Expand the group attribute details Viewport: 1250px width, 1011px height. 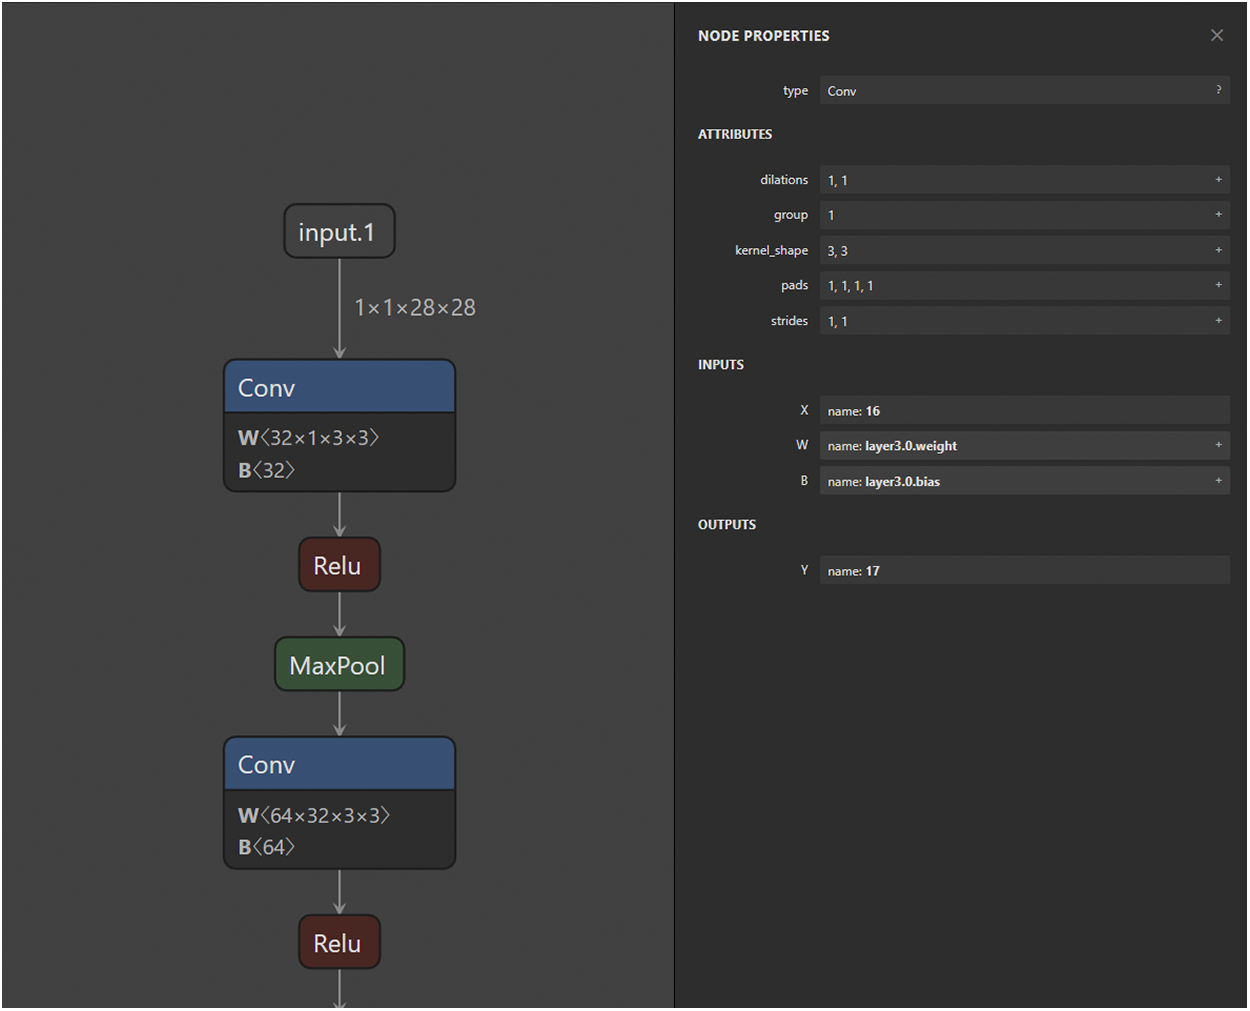pyautogui.click(x=1217, y=215)
